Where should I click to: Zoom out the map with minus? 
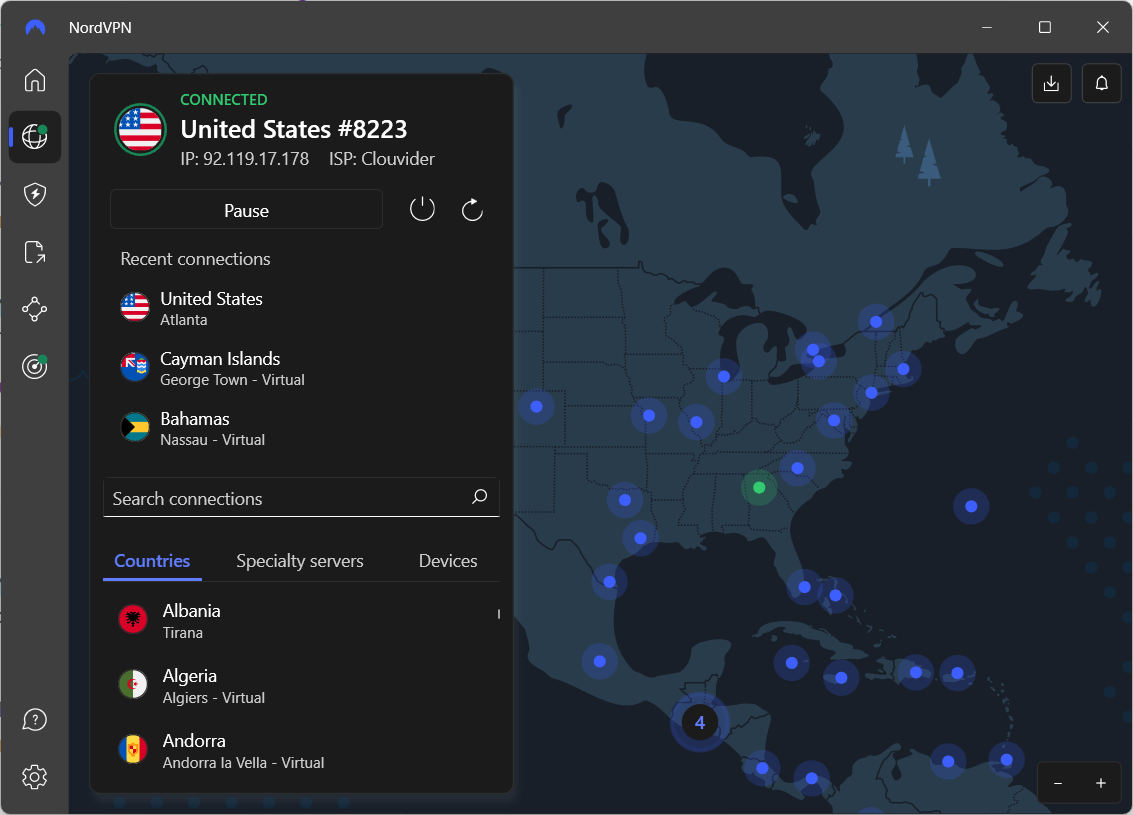(x=1058, y=783)
